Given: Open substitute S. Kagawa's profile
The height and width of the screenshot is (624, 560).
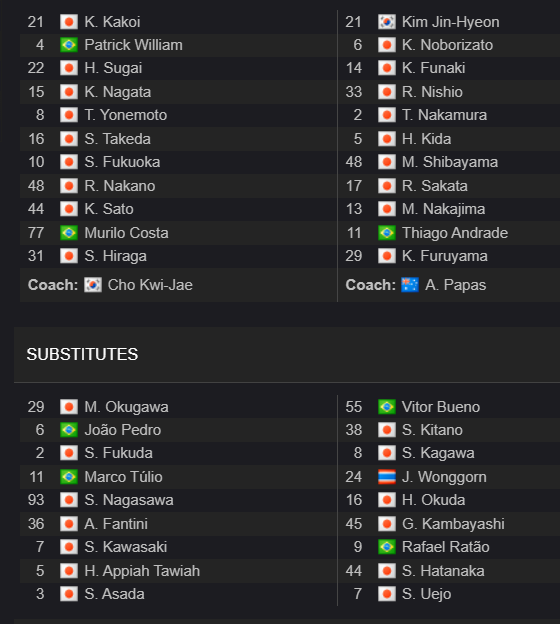Looking at the screenshot, I should coord(438,453).
